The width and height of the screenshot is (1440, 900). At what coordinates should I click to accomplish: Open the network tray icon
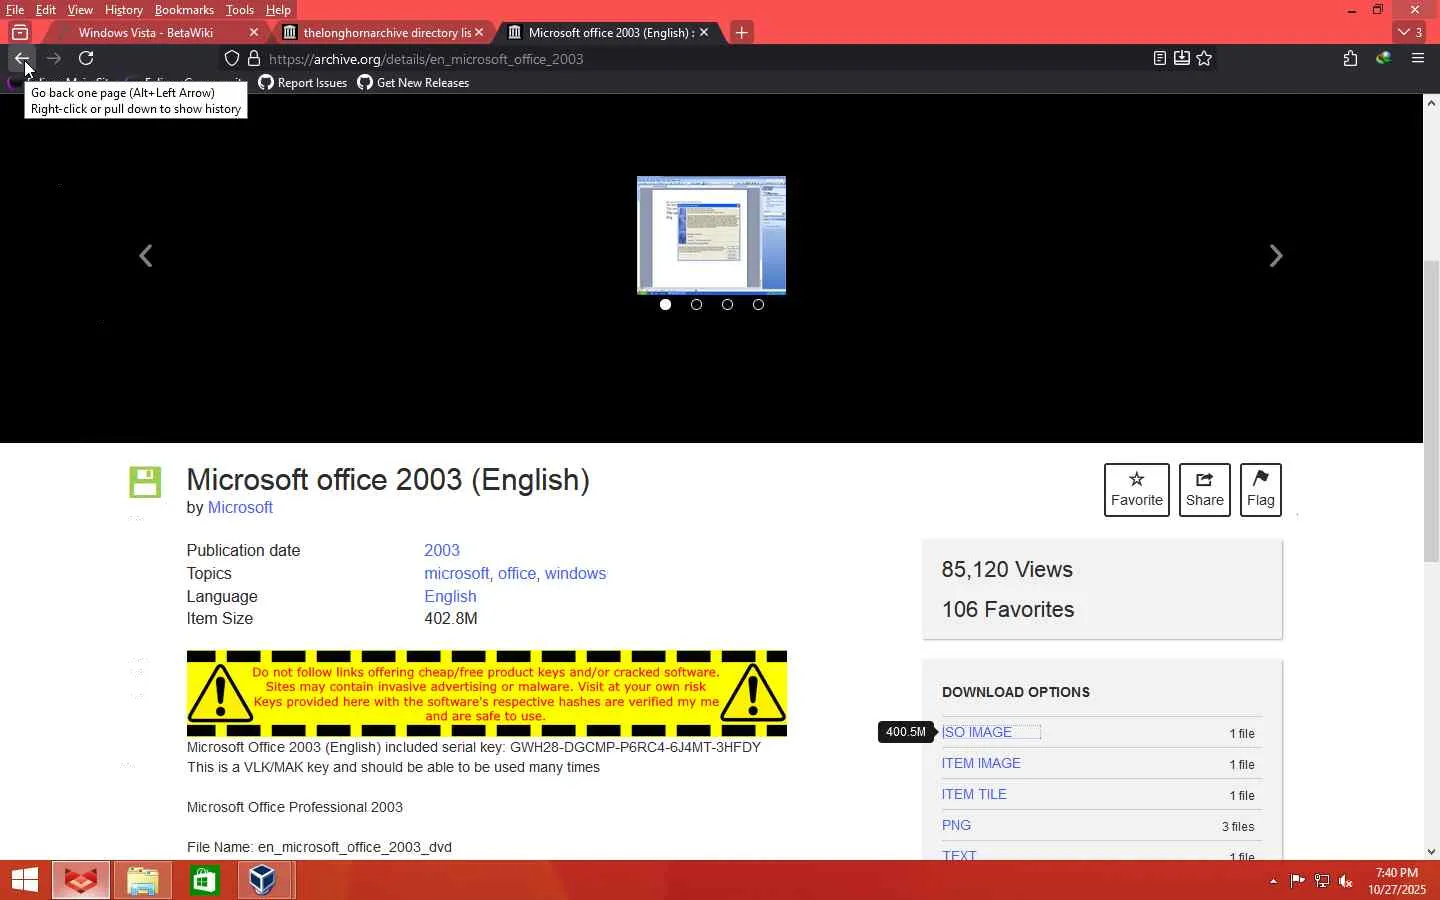point(1322,881)
